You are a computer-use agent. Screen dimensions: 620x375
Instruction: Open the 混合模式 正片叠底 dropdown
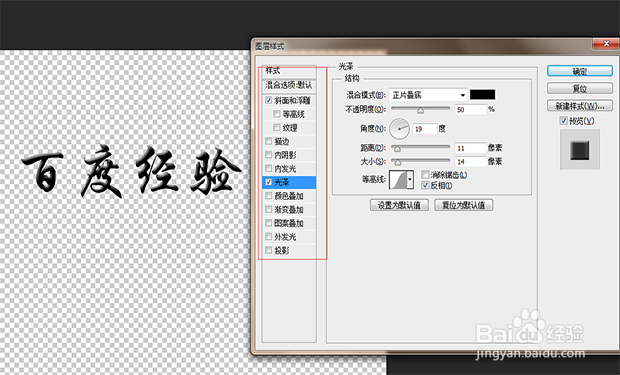[428, 95]
